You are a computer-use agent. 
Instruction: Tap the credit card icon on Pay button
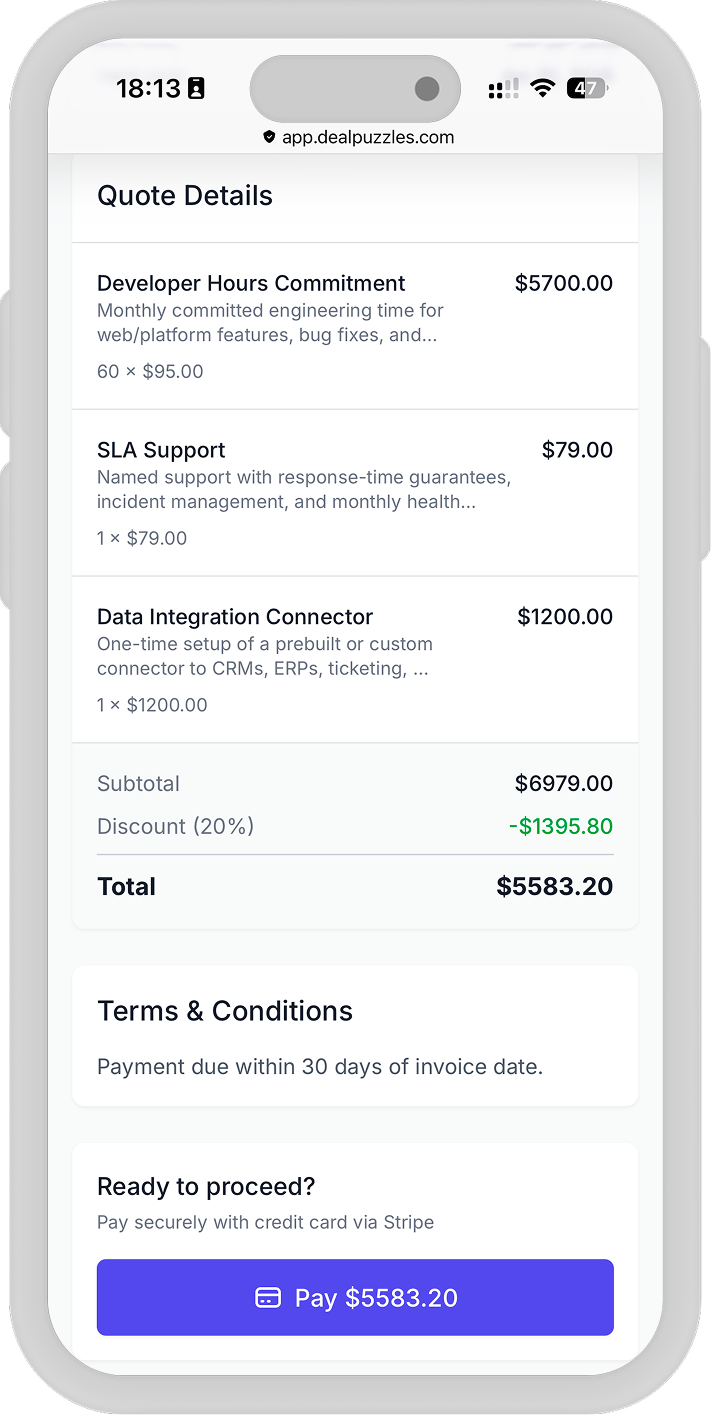click(268, 1298)
